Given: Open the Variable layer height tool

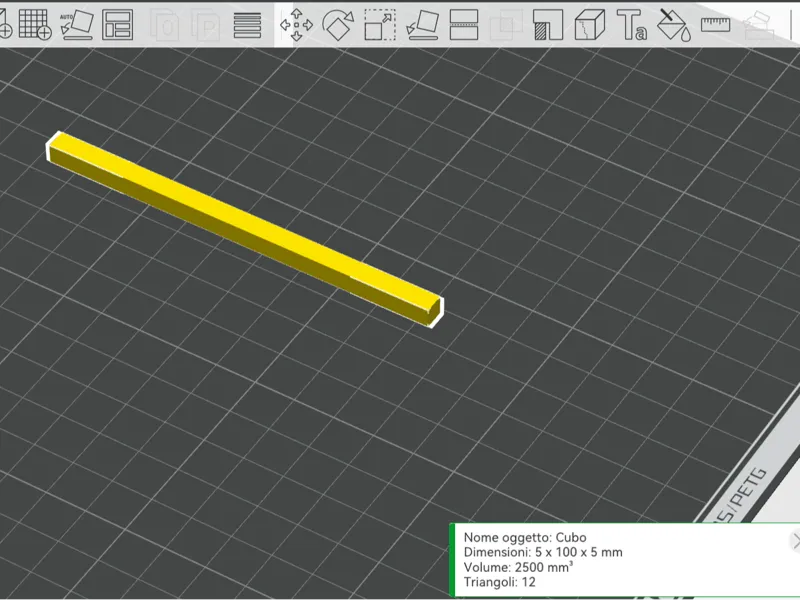Looking at the screenshot, I should (x=247, y=24).
